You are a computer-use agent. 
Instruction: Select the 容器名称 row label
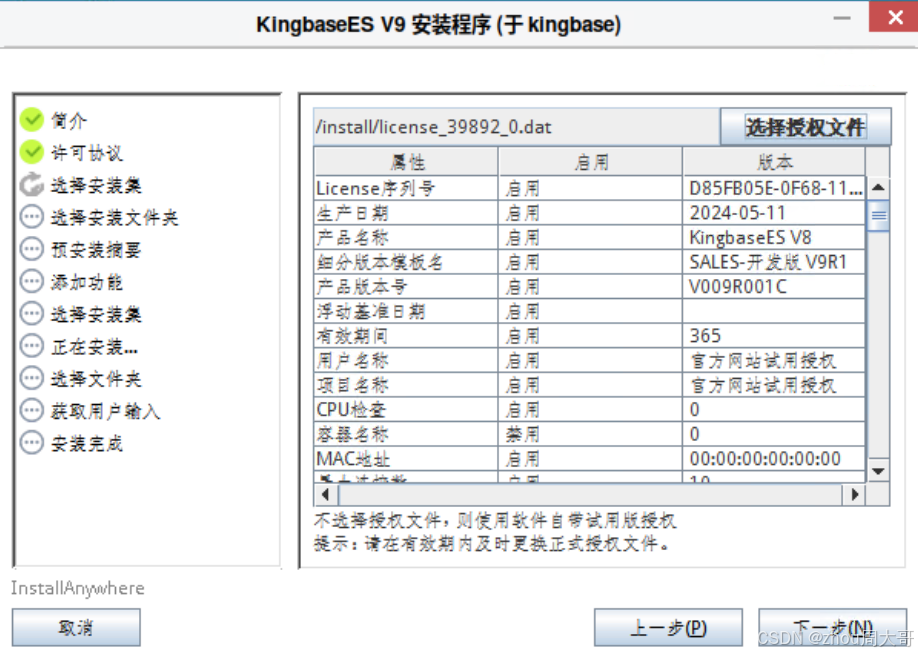pos(352,434)
